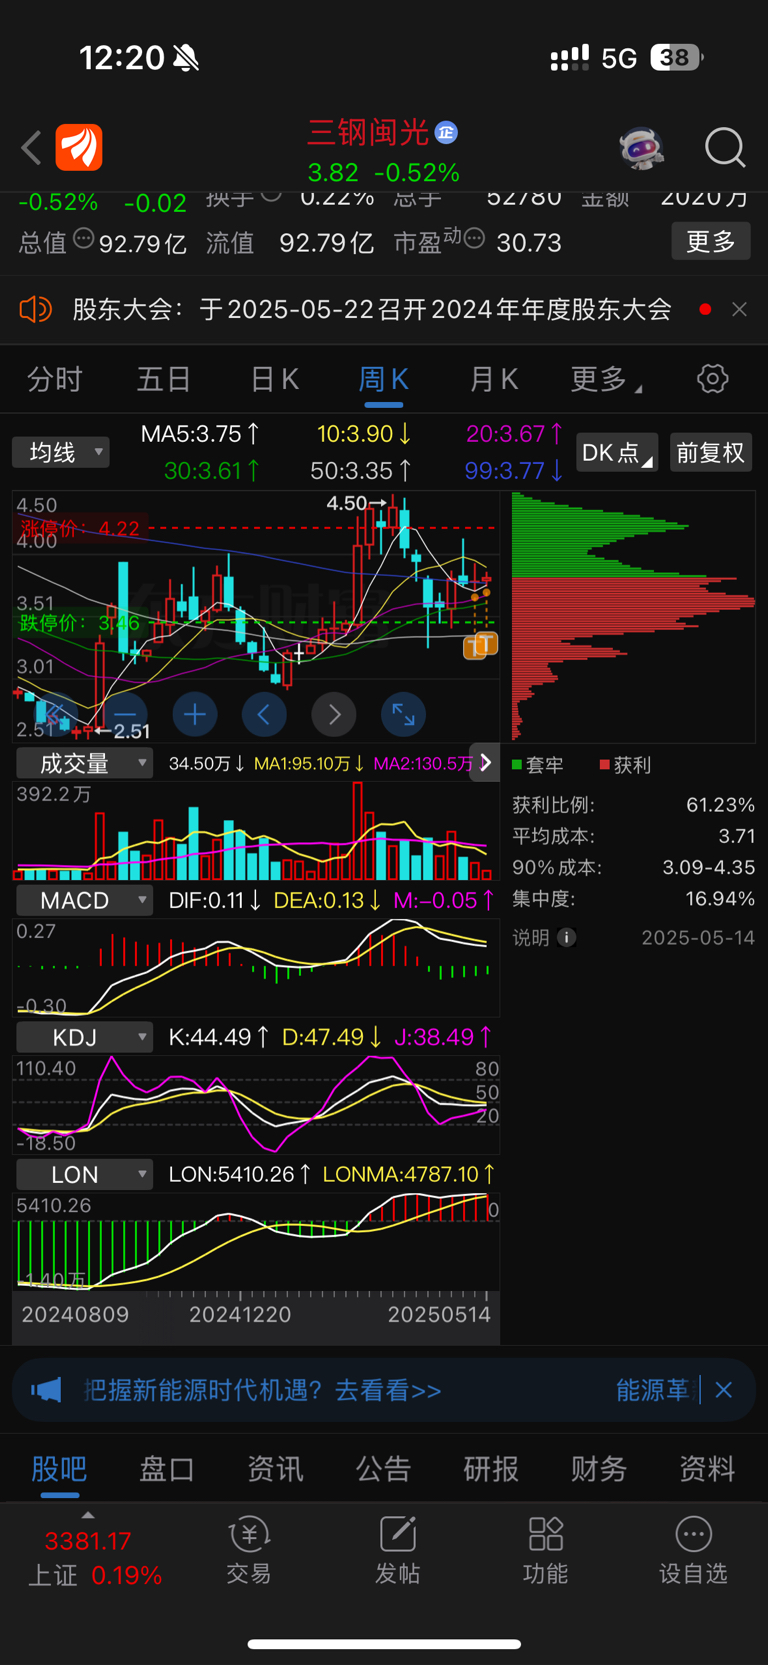Tap the 能源革 promo tag
The height and width of the screenshot is (1665, 769).
[652, 1390]
